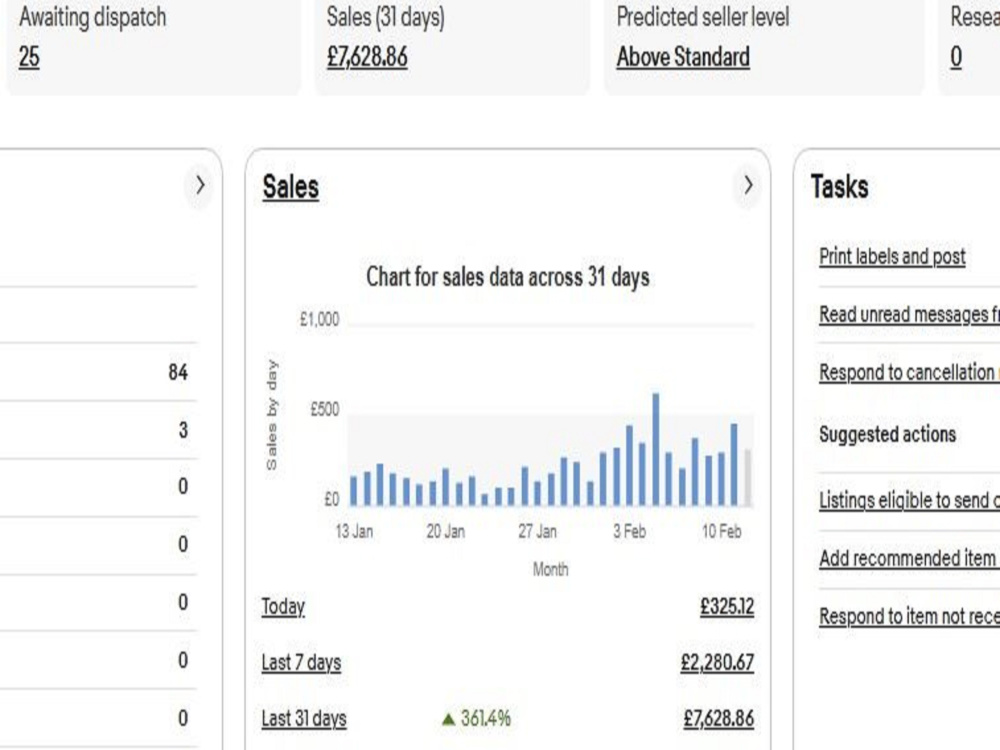Open Add recommended item task

909,559
